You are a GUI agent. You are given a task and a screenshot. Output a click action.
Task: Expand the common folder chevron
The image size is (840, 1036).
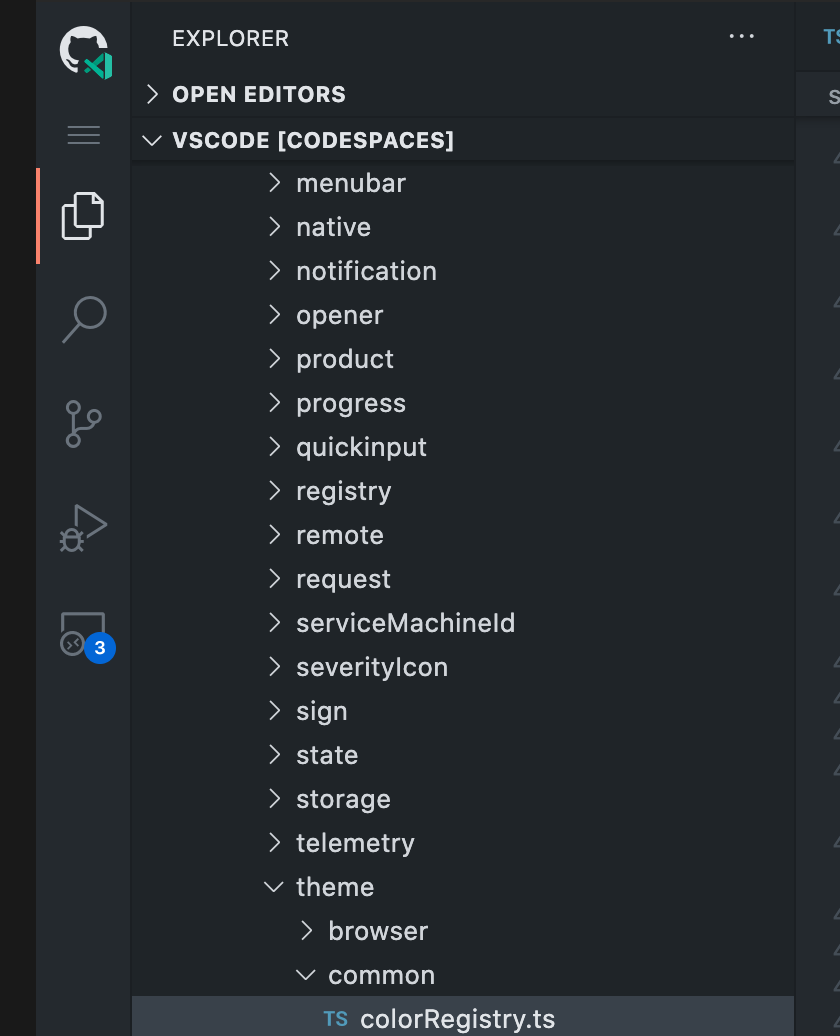pos(306,975)
